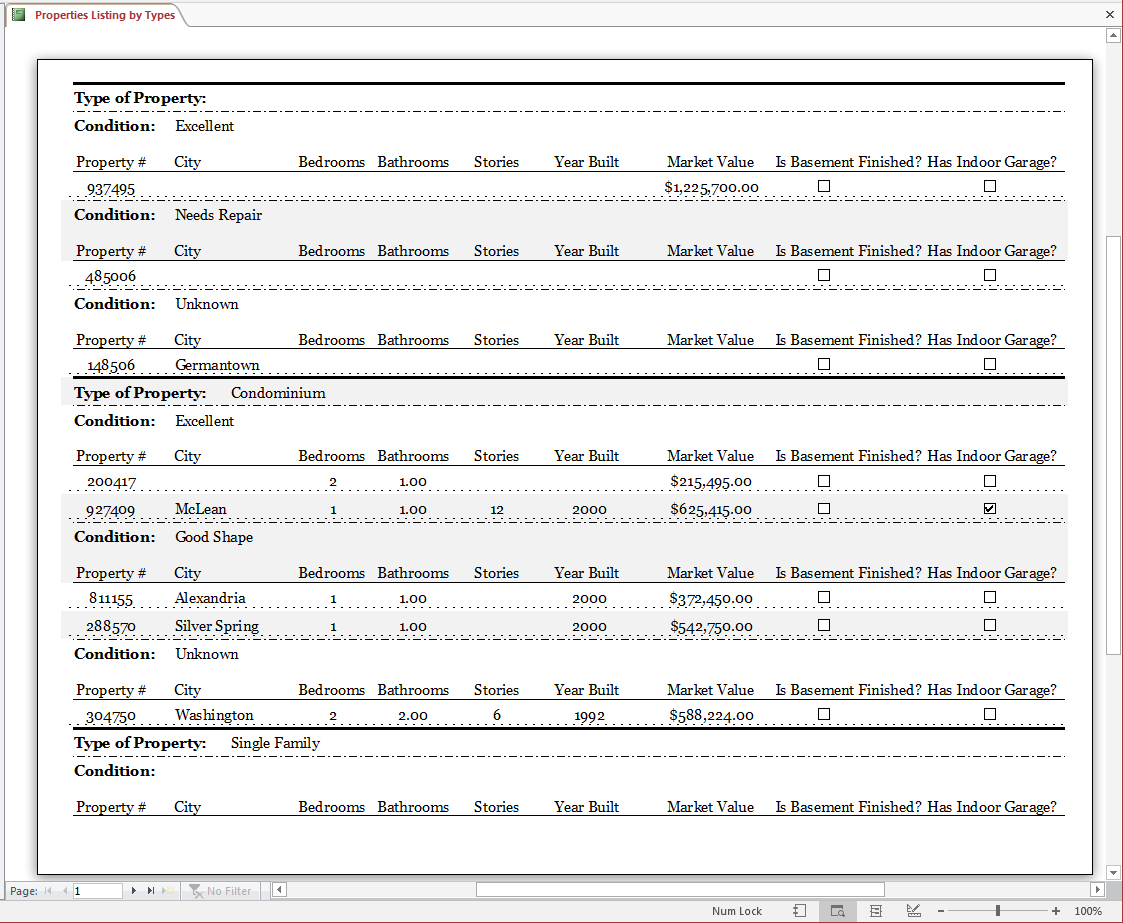Click market value $542,750.00
This screenshot has width=1123, height=923.
[x=711, y=627]
